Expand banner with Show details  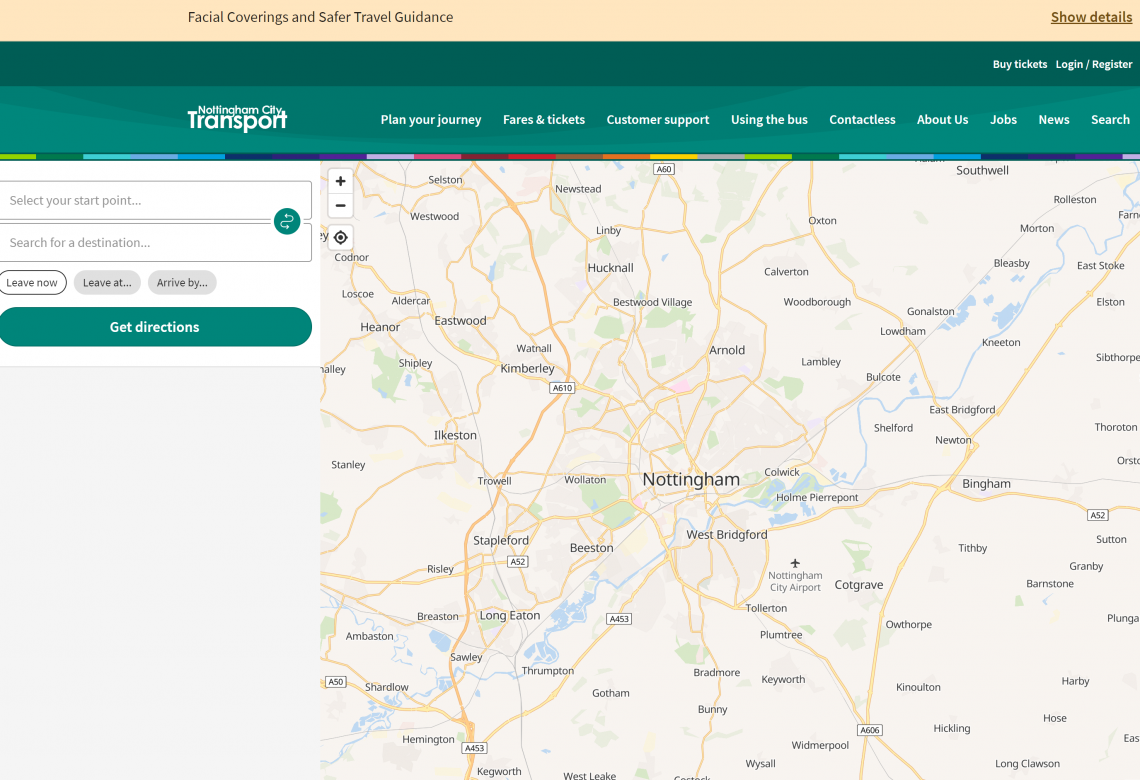[1091, 17]
